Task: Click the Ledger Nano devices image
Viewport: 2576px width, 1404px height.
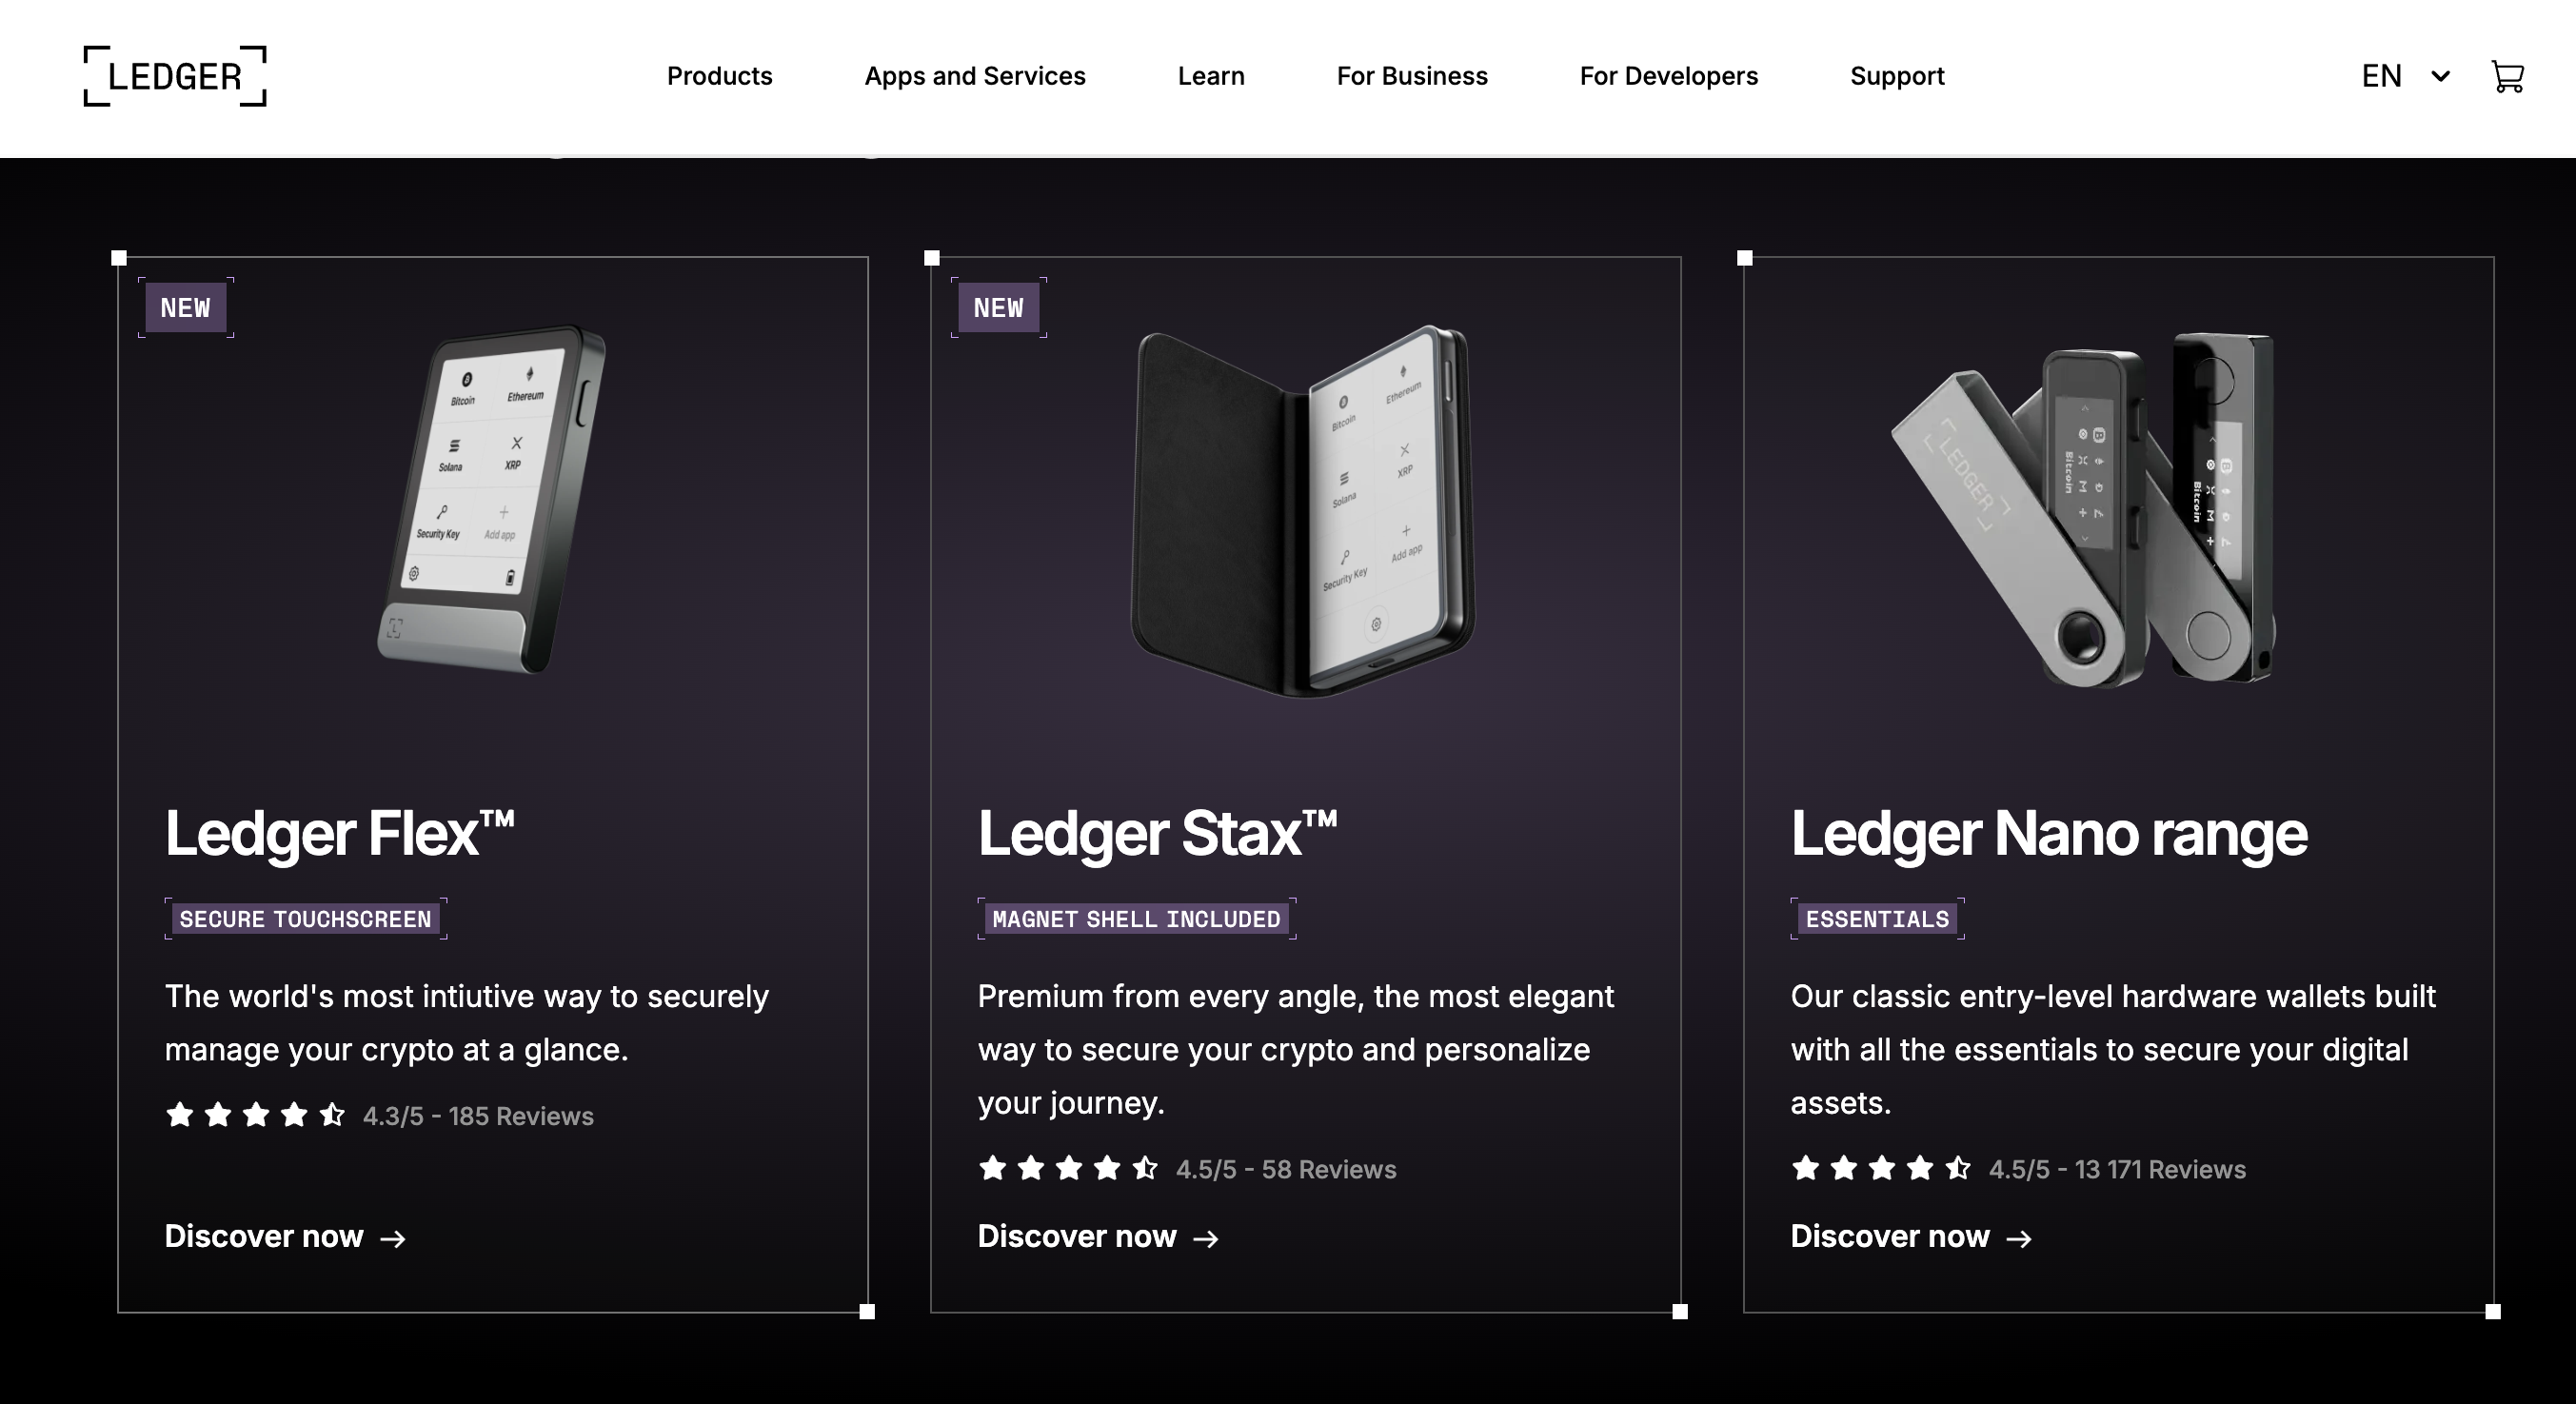Action: click(2085, 510)
